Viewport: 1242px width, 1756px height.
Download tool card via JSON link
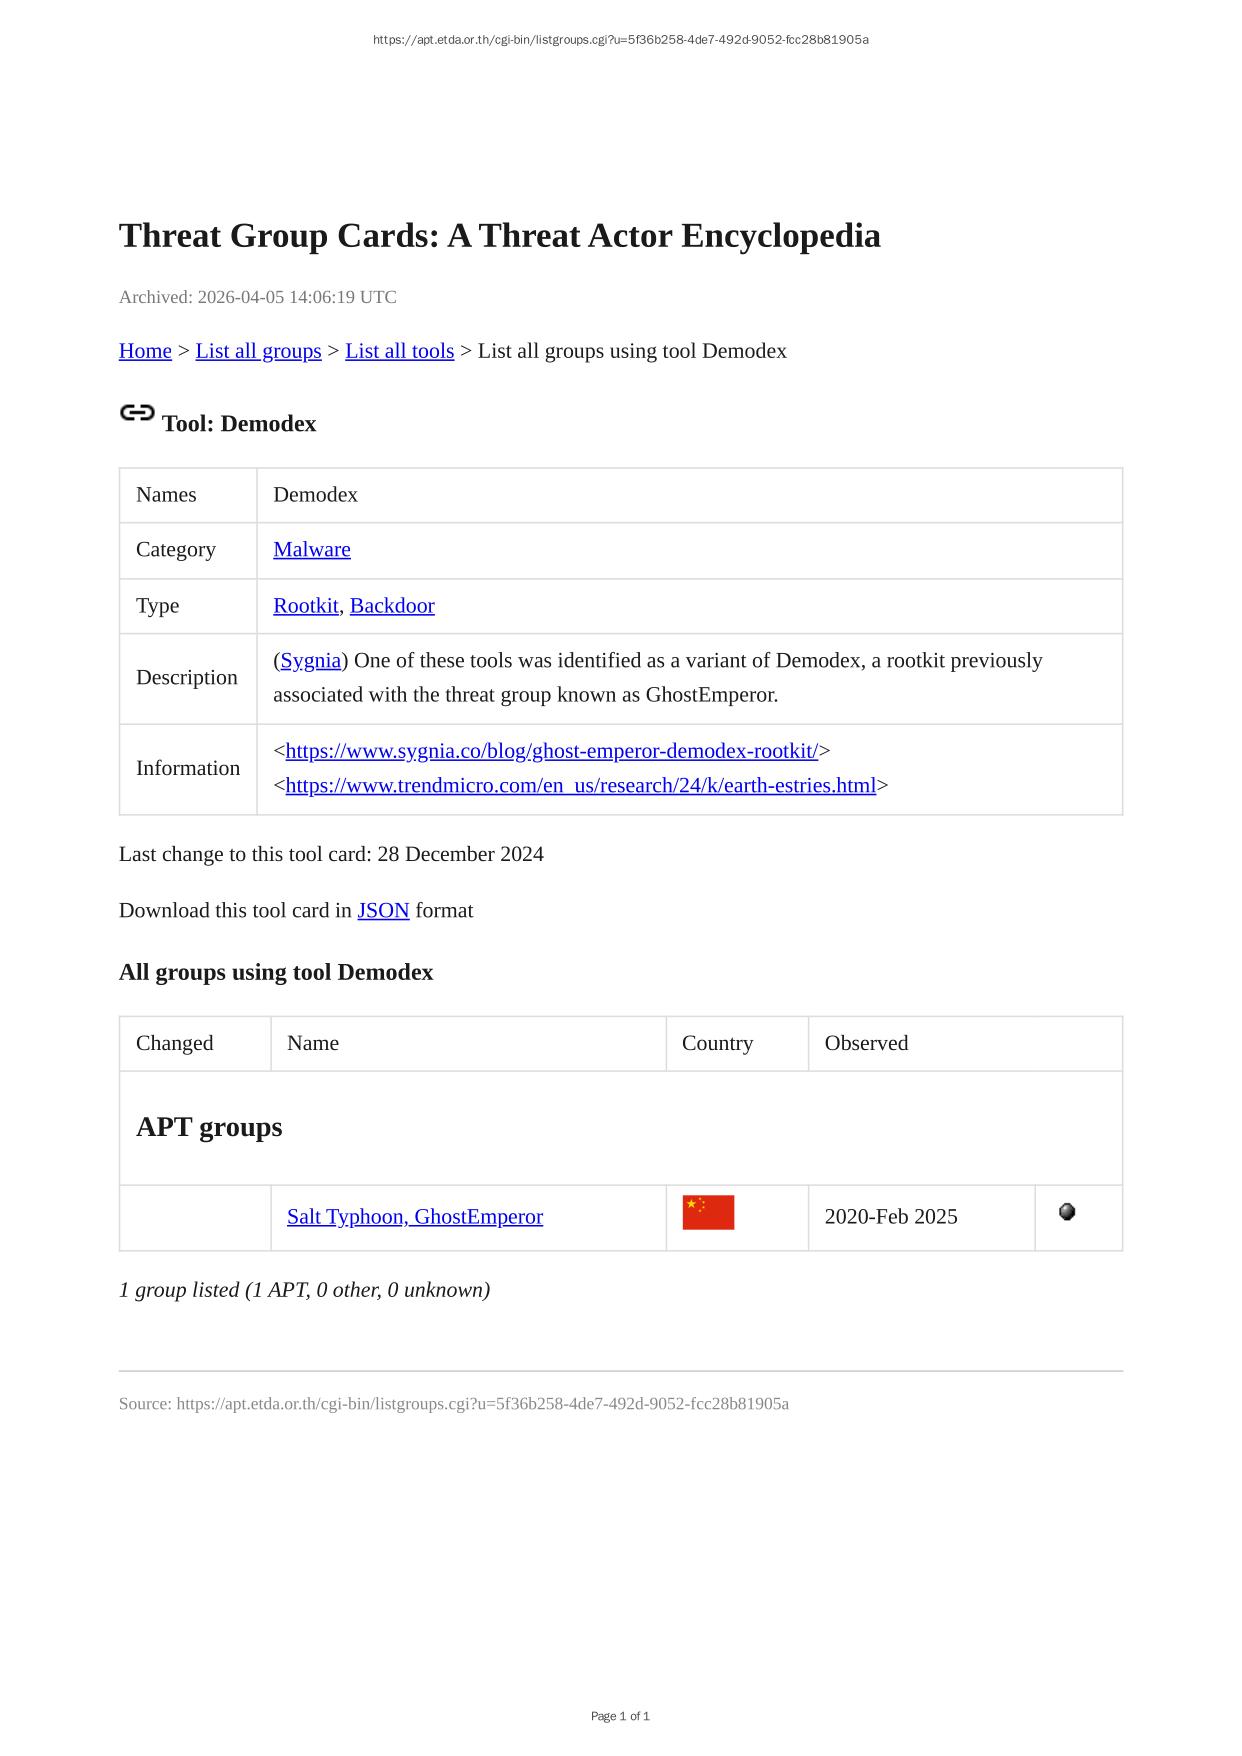click(383, 911)
